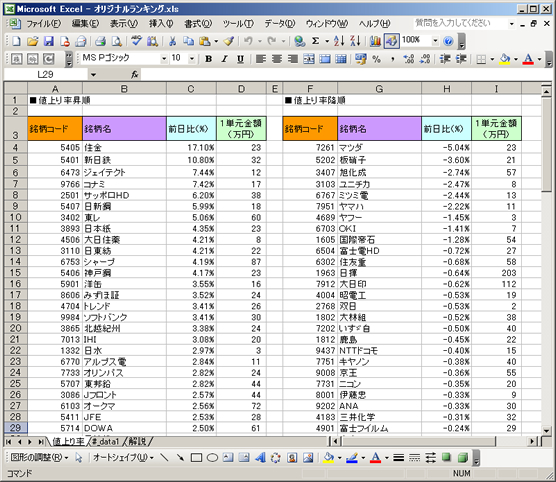Create a new blank workbook

pos(16,41)
